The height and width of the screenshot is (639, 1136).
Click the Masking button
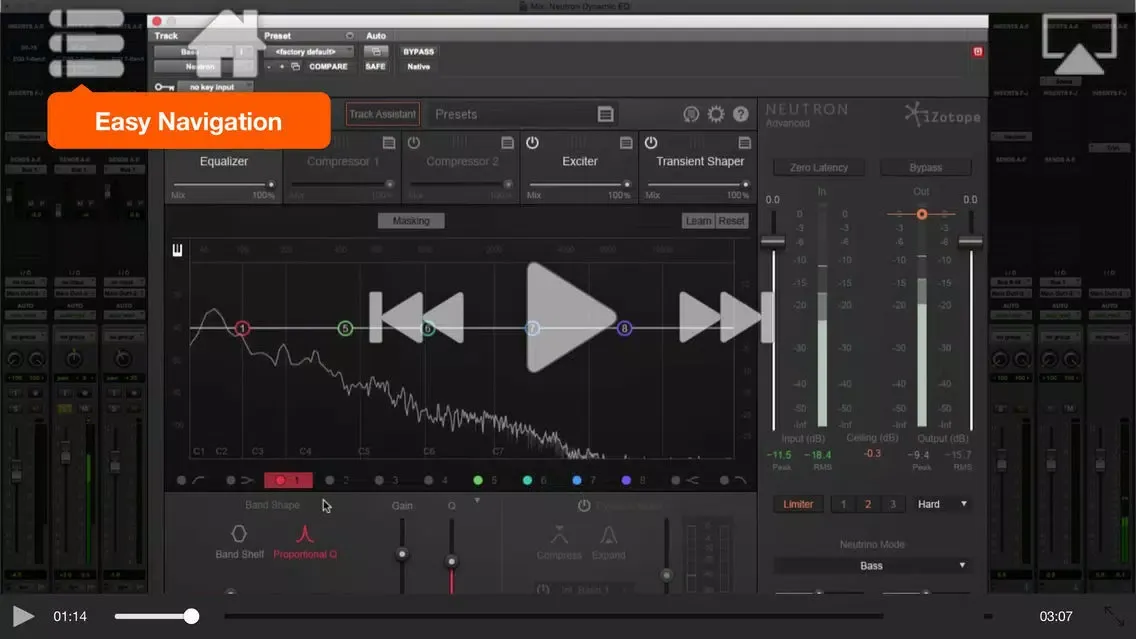411,221
